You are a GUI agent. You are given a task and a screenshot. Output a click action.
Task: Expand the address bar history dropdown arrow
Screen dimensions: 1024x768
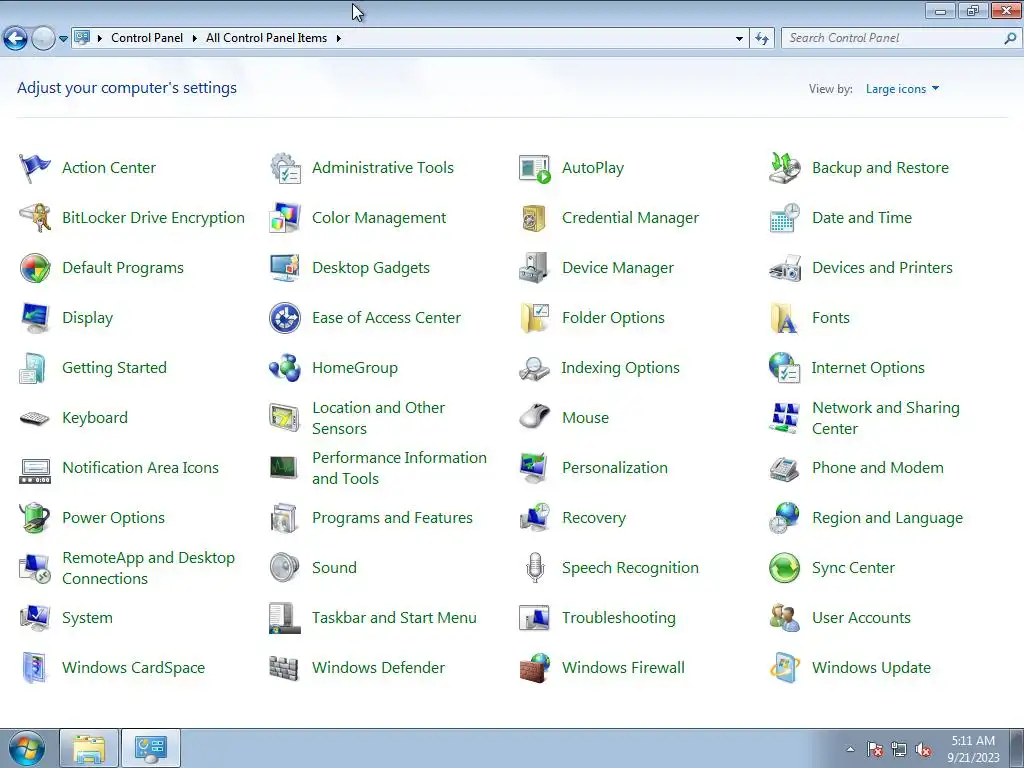point(739,39)
